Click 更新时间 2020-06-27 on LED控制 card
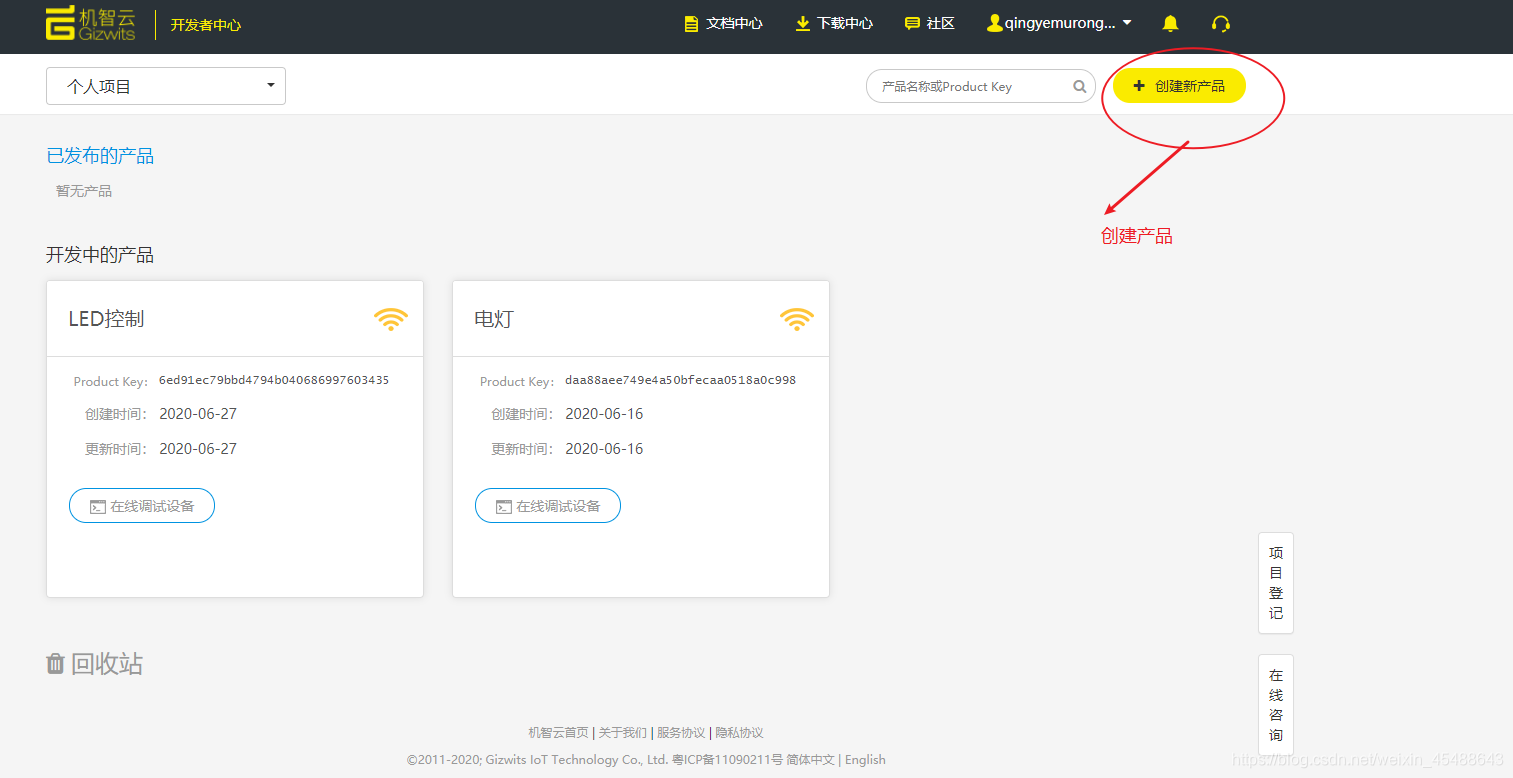The image size is (1513, 778). point(198,449)
